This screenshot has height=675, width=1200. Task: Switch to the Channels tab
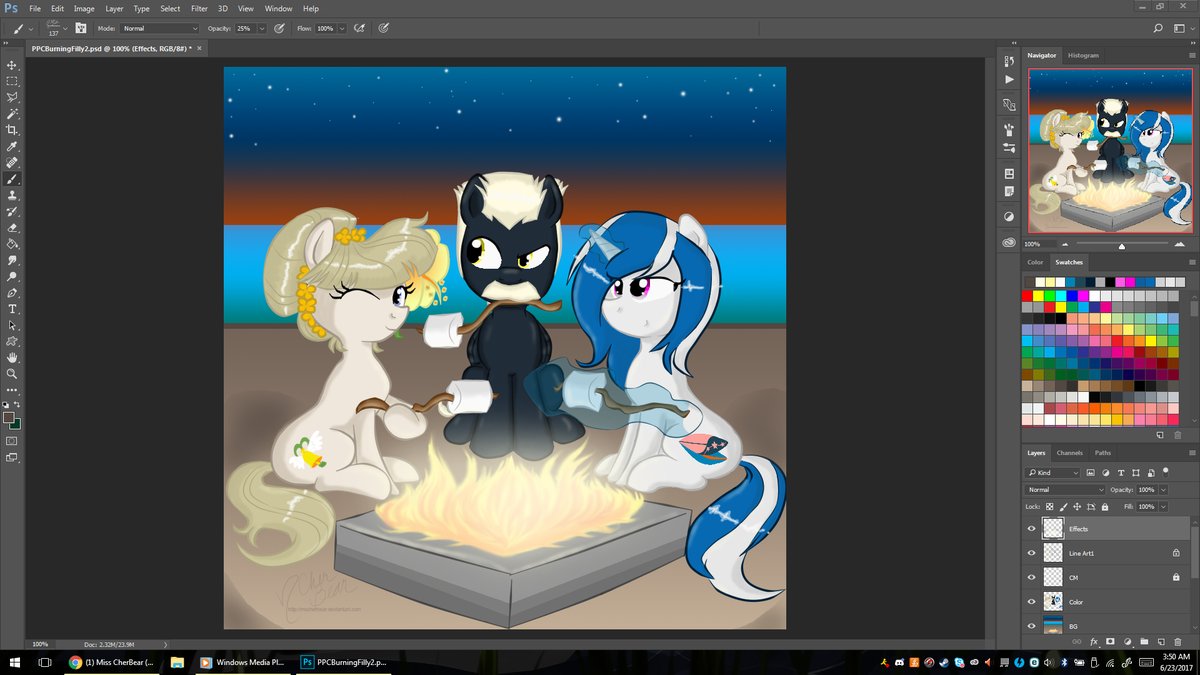(1069, 453)
